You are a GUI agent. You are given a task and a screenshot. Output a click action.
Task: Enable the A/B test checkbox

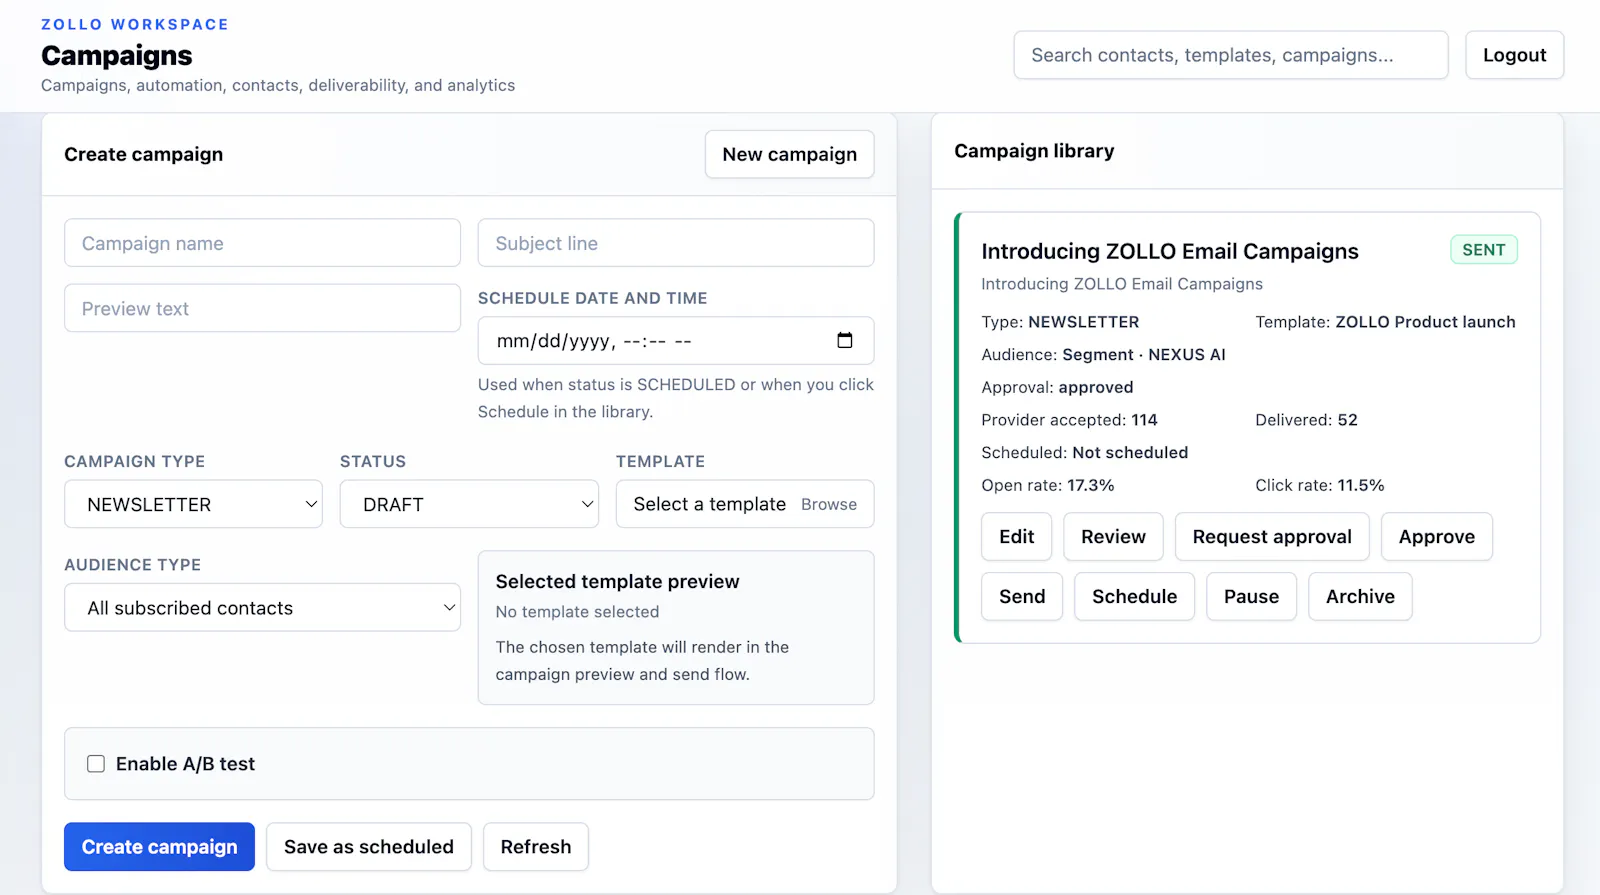[x=96, y=764]
